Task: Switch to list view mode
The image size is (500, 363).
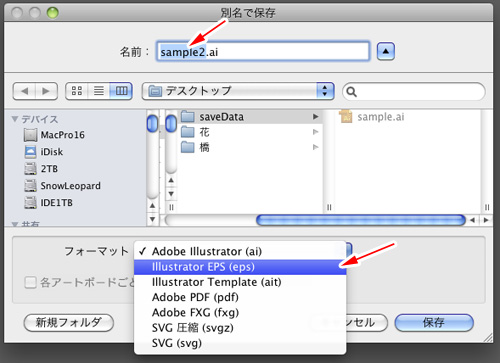Action: coord(99,91)
